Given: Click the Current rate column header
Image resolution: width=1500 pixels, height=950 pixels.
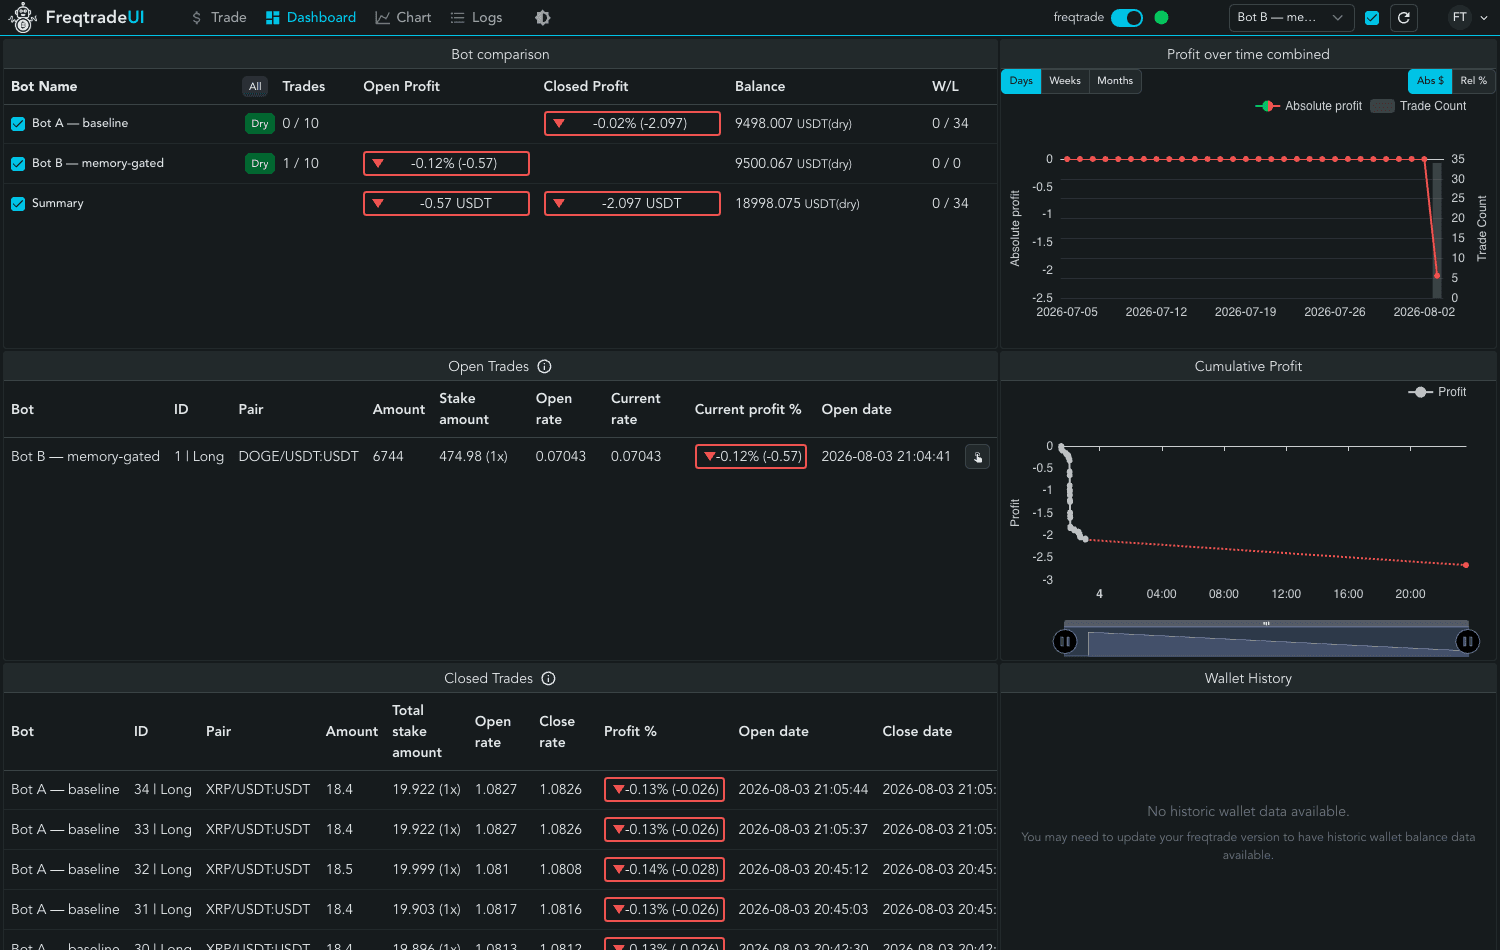Looking at the screenshot, I should (636, 409).
